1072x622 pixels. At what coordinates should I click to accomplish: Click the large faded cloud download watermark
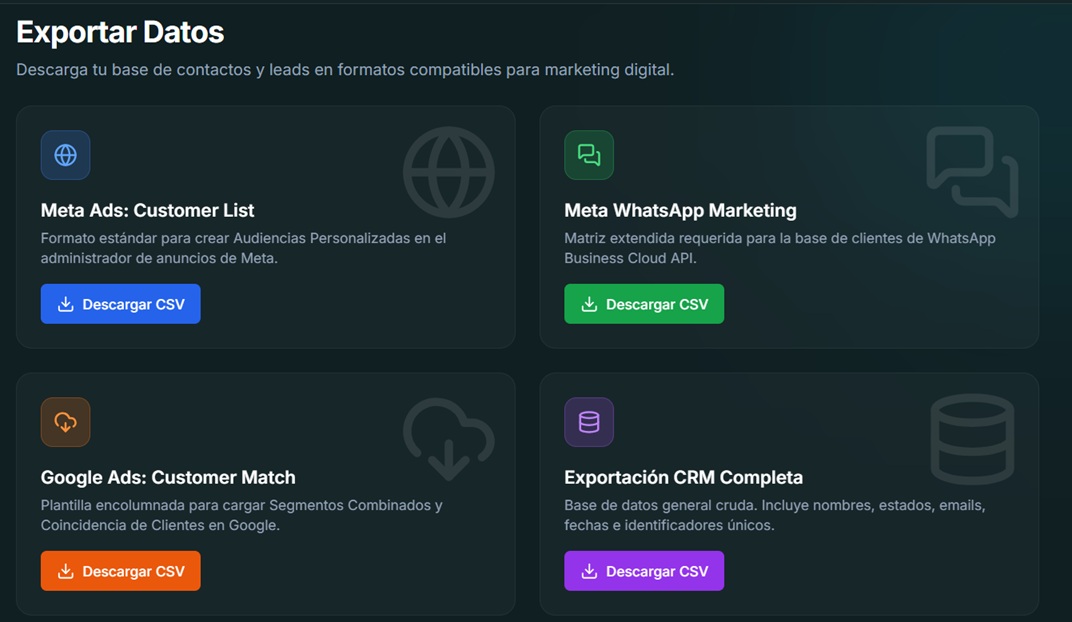pos(448,439)
